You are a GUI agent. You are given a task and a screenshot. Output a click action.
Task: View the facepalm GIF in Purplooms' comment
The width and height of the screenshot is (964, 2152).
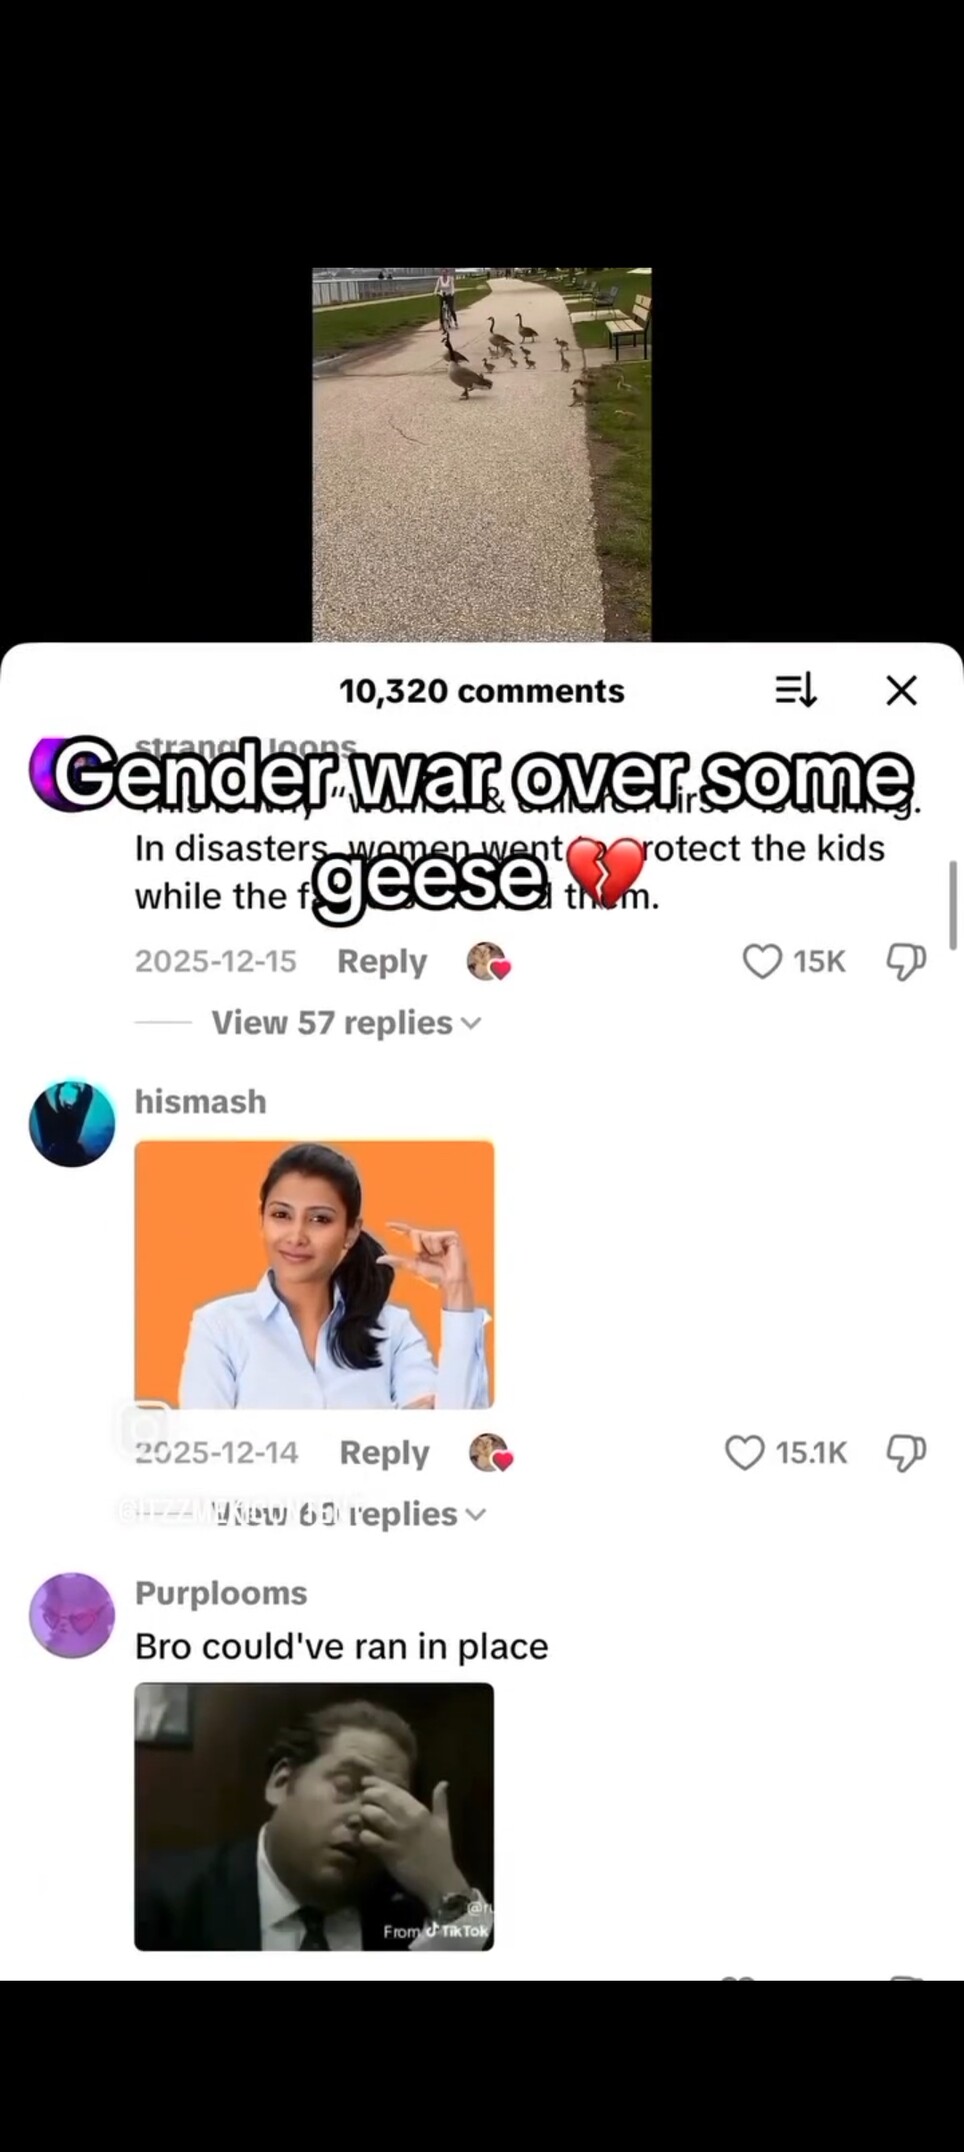314,1816
